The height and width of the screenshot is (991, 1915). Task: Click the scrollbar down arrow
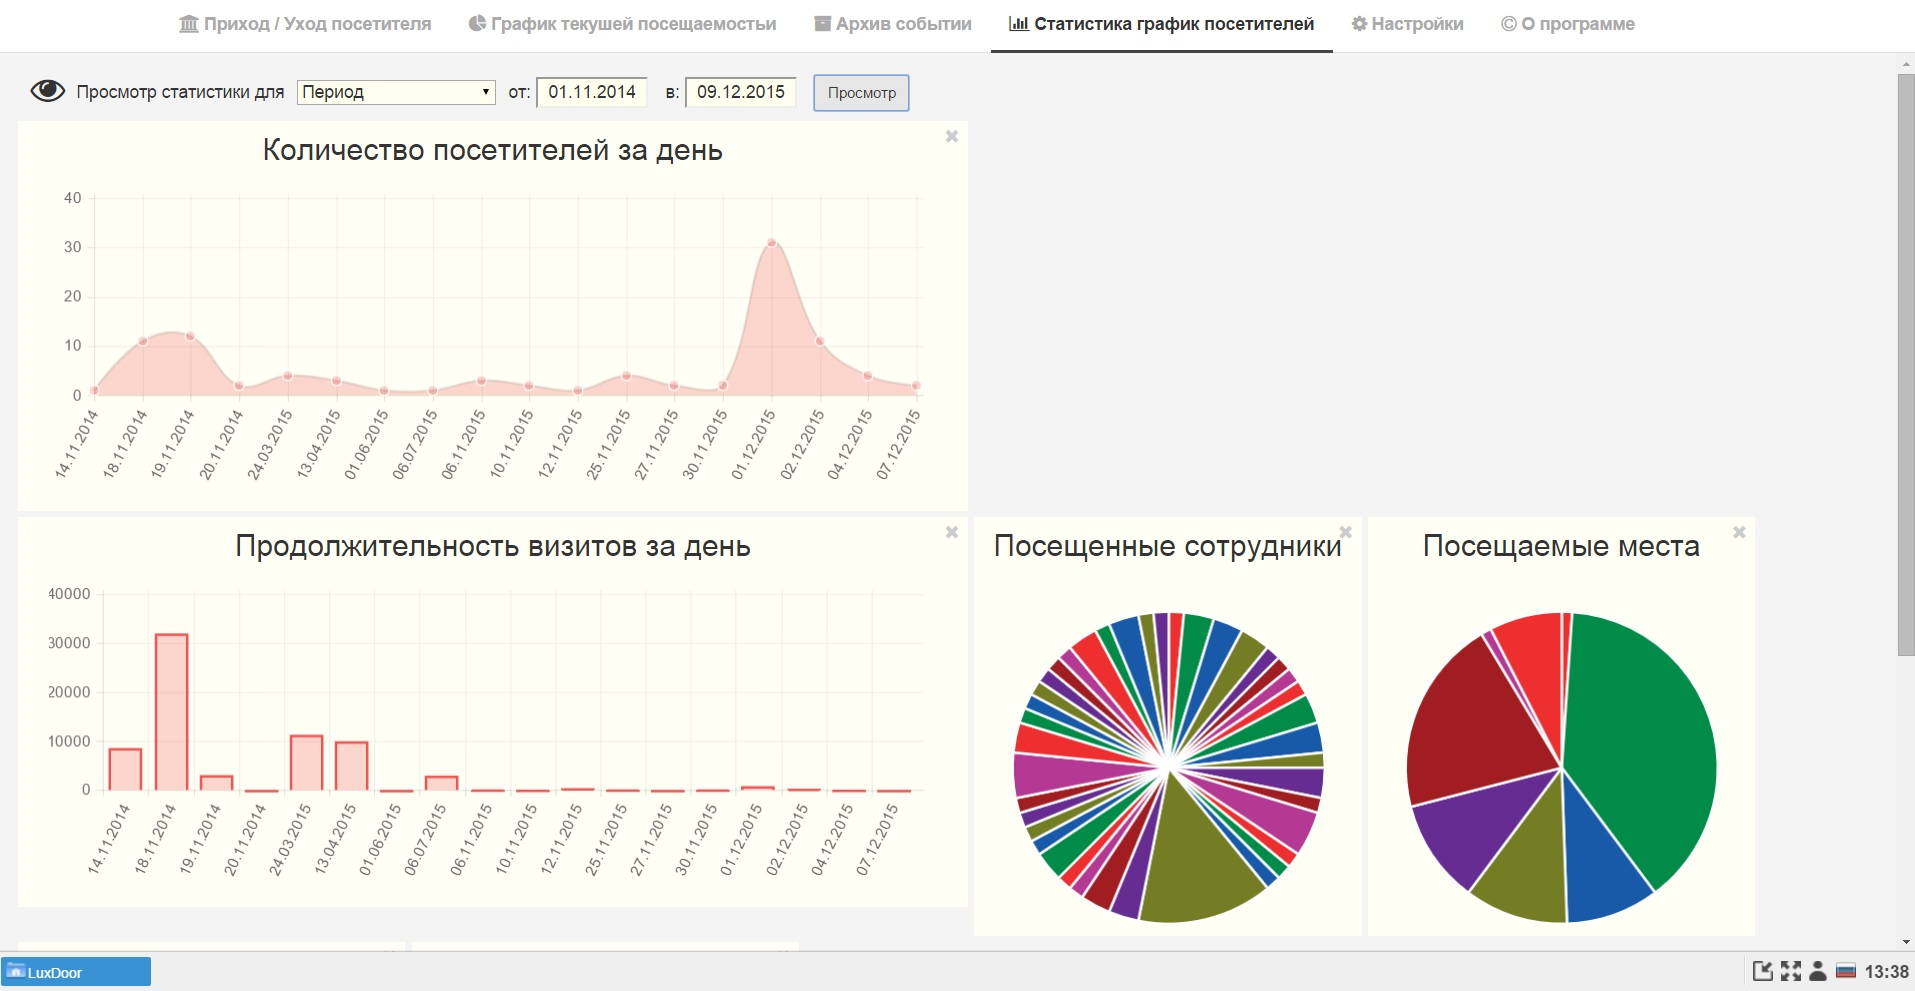(x=1906, y=942)
